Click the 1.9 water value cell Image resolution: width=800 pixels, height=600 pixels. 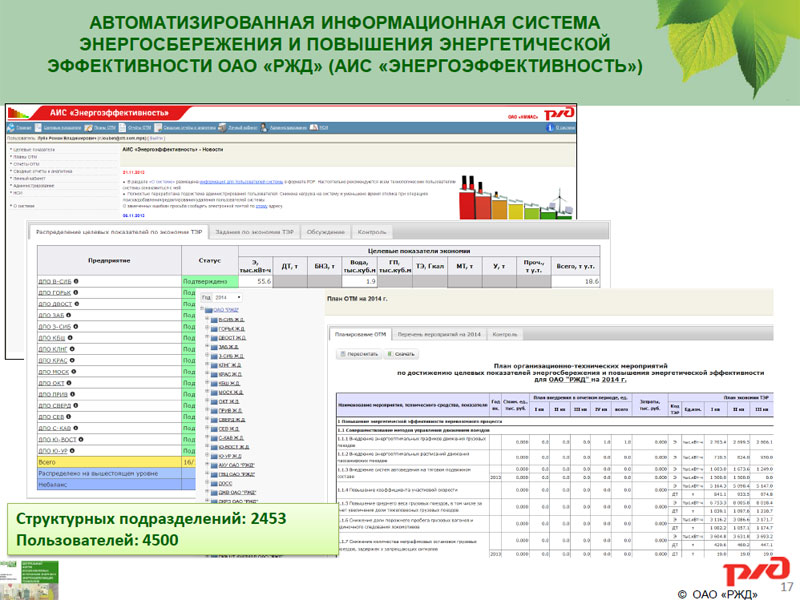360,281
